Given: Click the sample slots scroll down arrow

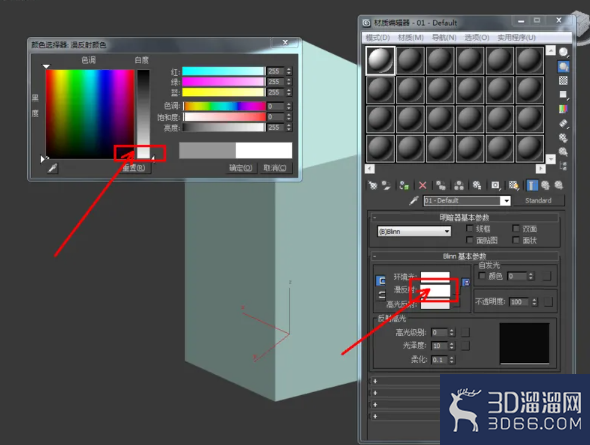Looking at the screenshot, I should click(550, 159).
